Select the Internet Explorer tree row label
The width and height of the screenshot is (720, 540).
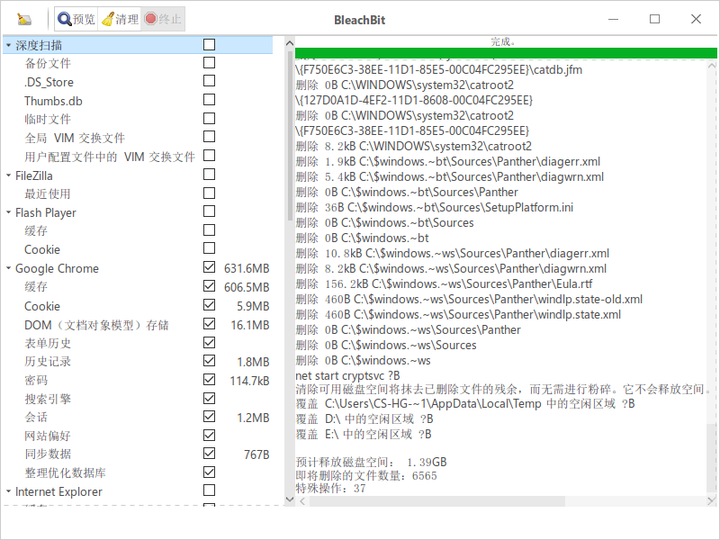point(59,491)
